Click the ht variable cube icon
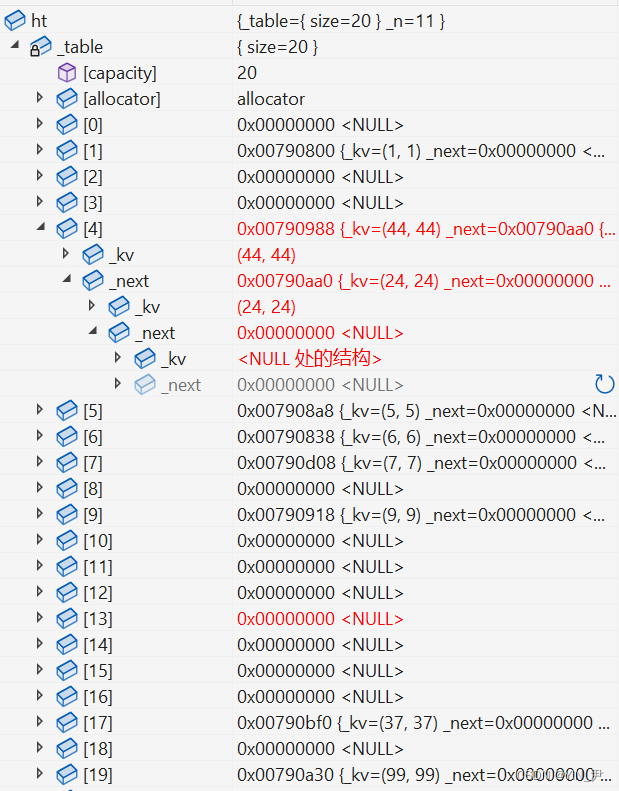This screenshot has width=619, height=791. click(x=15, y=21)
